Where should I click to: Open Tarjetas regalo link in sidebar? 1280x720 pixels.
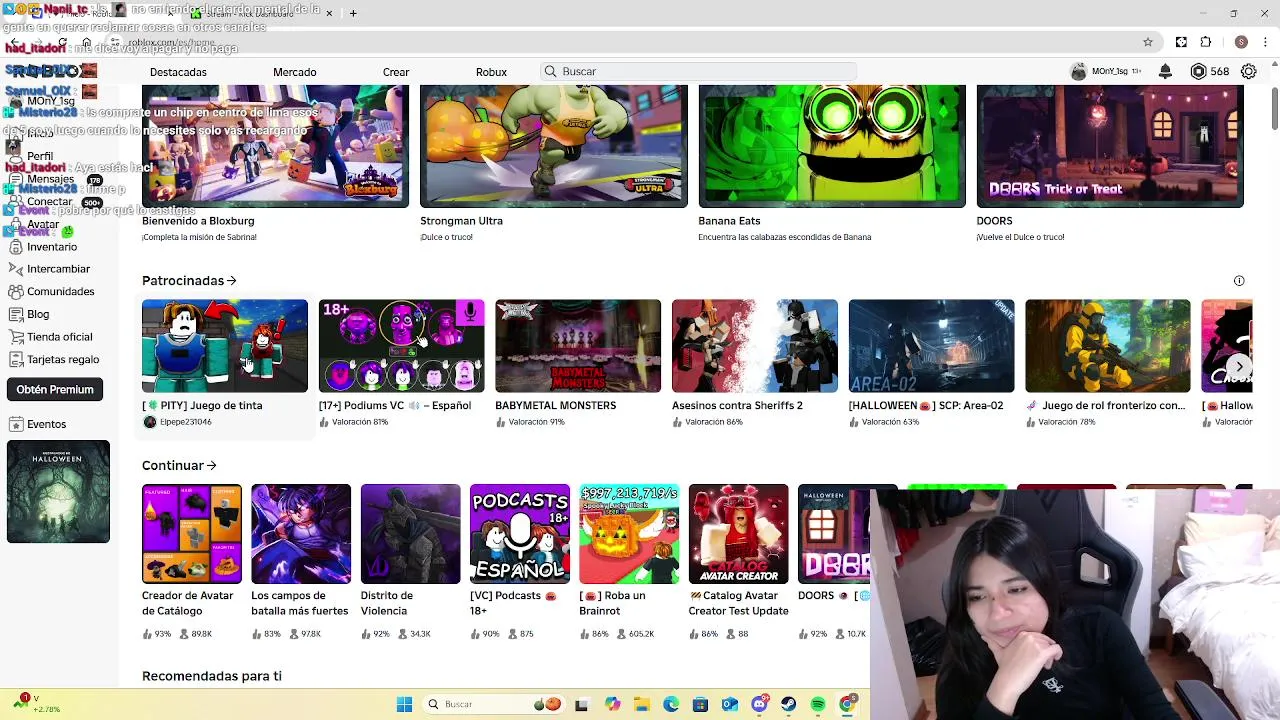(63, 360)
